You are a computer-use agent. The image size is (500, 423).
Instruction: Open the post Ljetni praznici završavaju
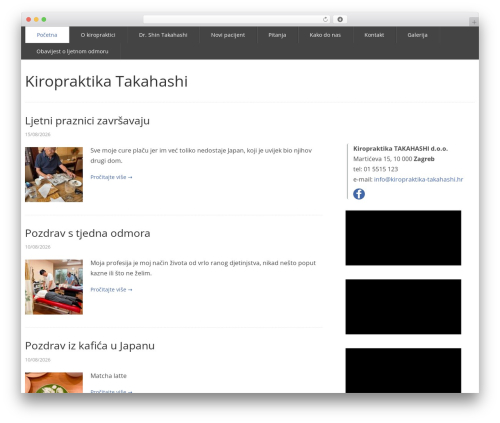pyautogui.click(x=87, y=121)
